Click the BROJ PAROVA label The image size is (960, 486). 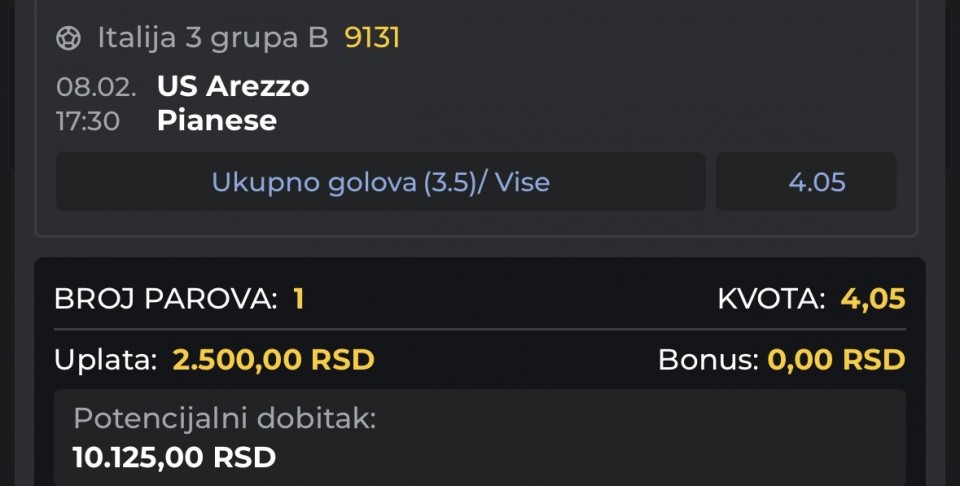[165, 299]
